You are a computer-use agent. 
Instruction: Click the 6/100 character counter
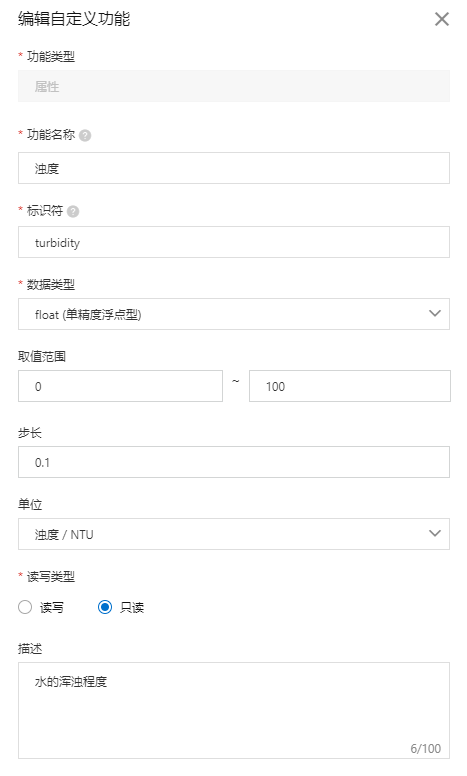425,748
